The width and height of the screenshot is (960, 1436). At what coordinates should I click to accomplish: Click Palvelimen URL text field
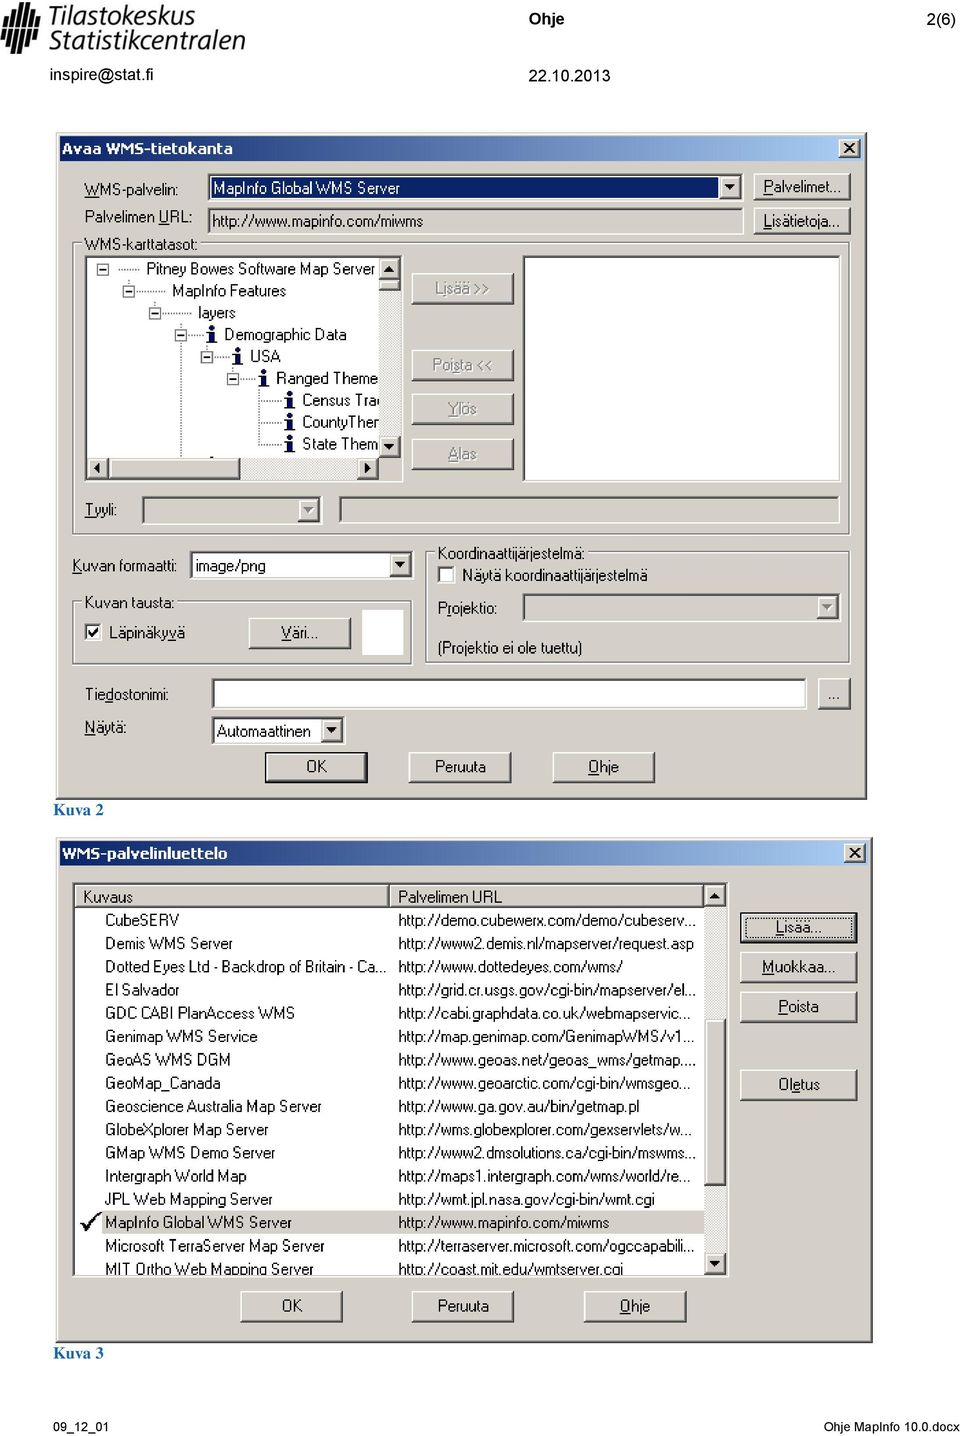(x=476, y=221)
